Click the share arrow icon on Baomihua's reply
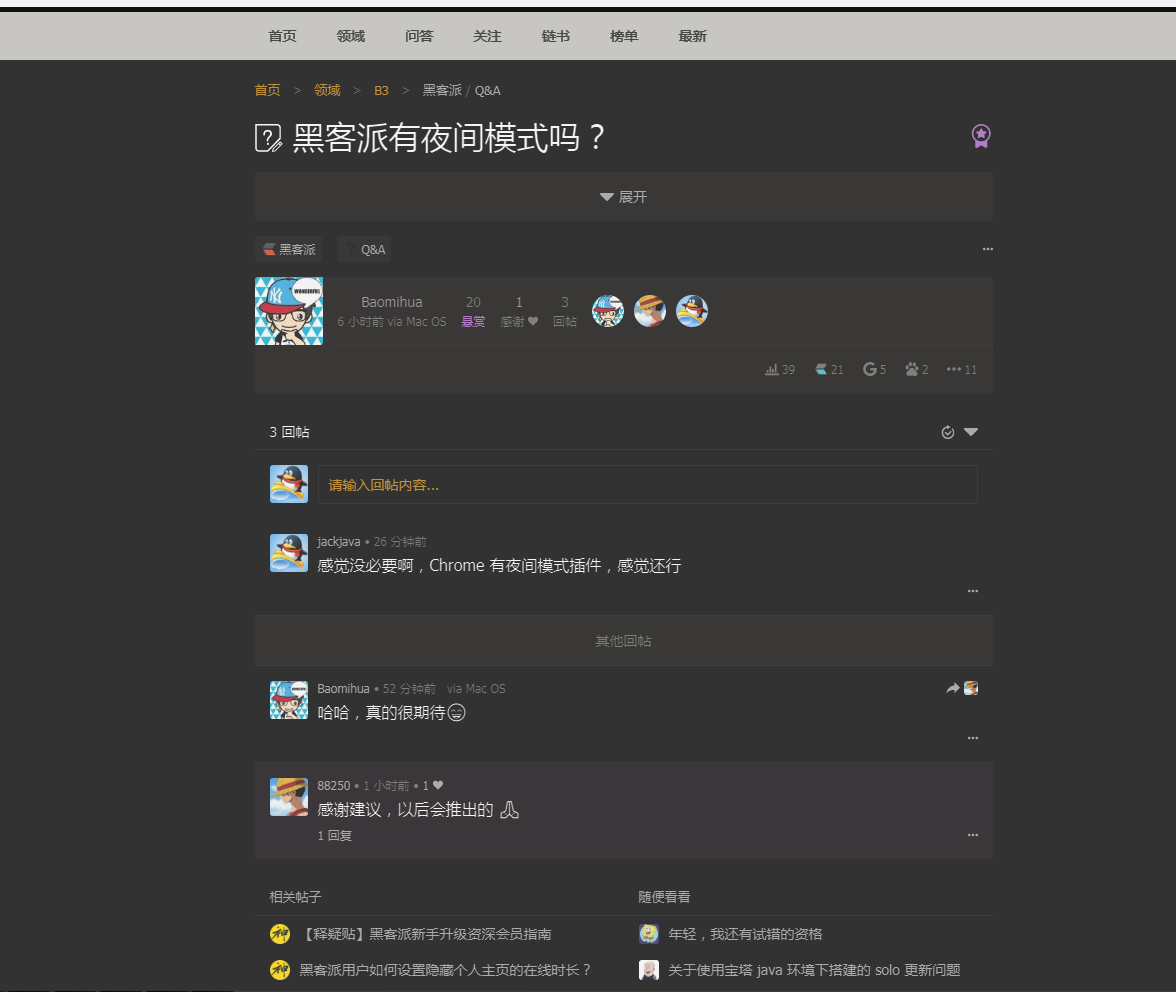The image size is (1176, 992). coord(951,688)
